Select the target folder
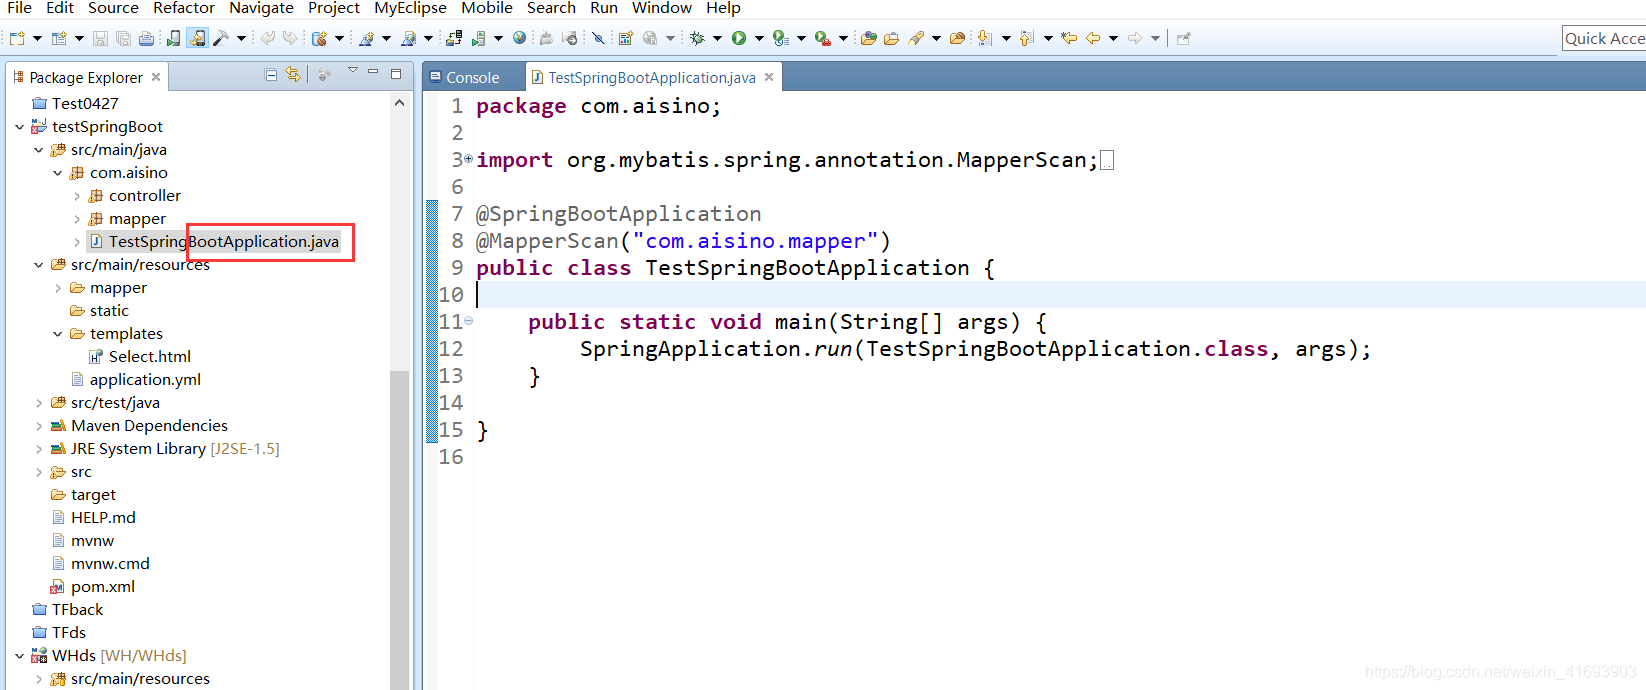This screenshot has width=1646, height=690. pos(93,494)
